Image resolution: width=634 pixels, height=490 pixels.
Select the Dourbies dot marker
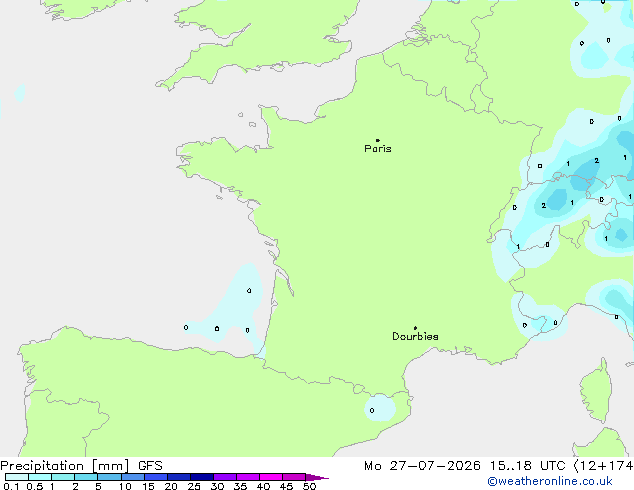click(415, 328)
